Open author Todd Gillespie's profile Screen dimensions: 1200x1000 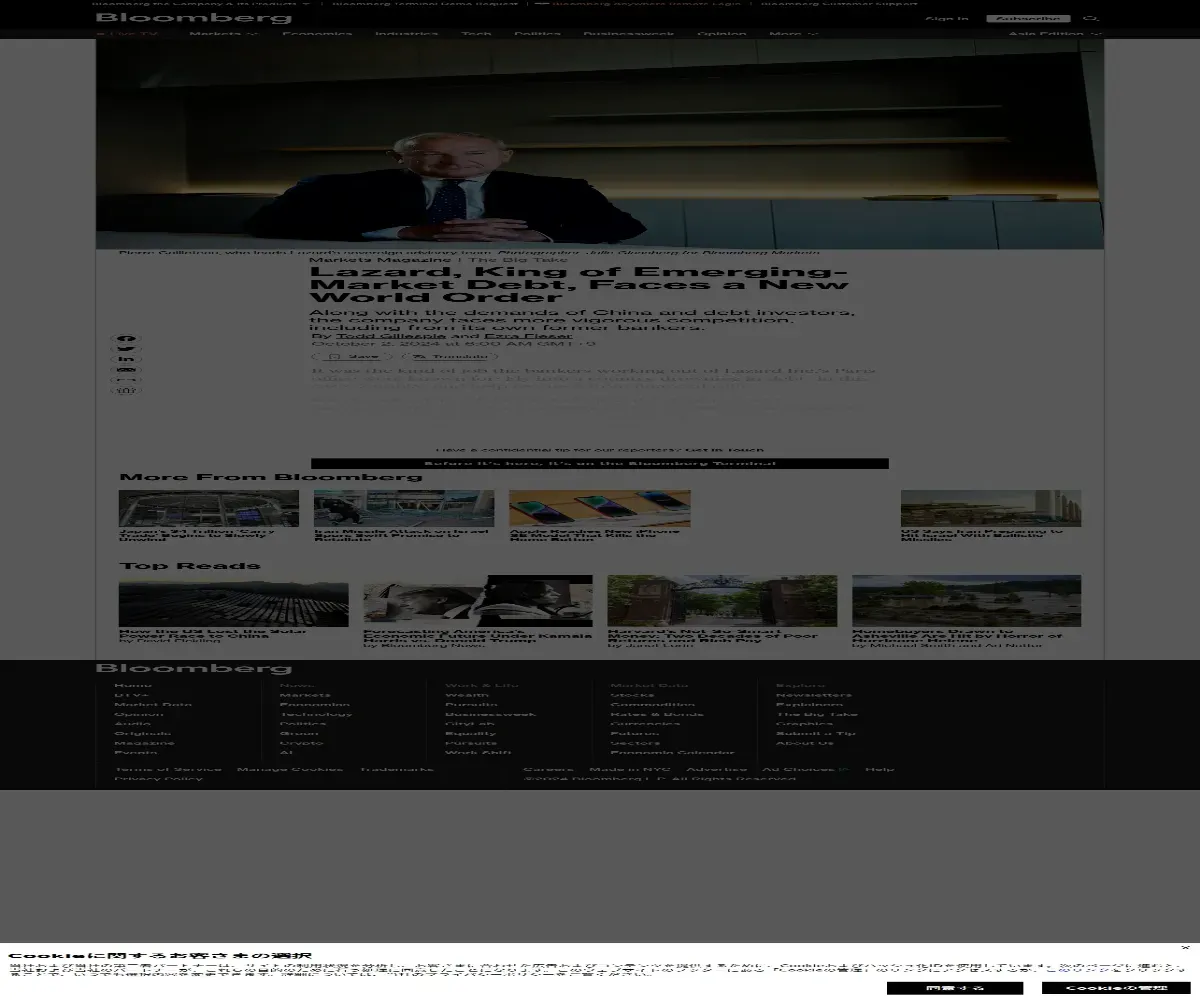click(391, 336)
